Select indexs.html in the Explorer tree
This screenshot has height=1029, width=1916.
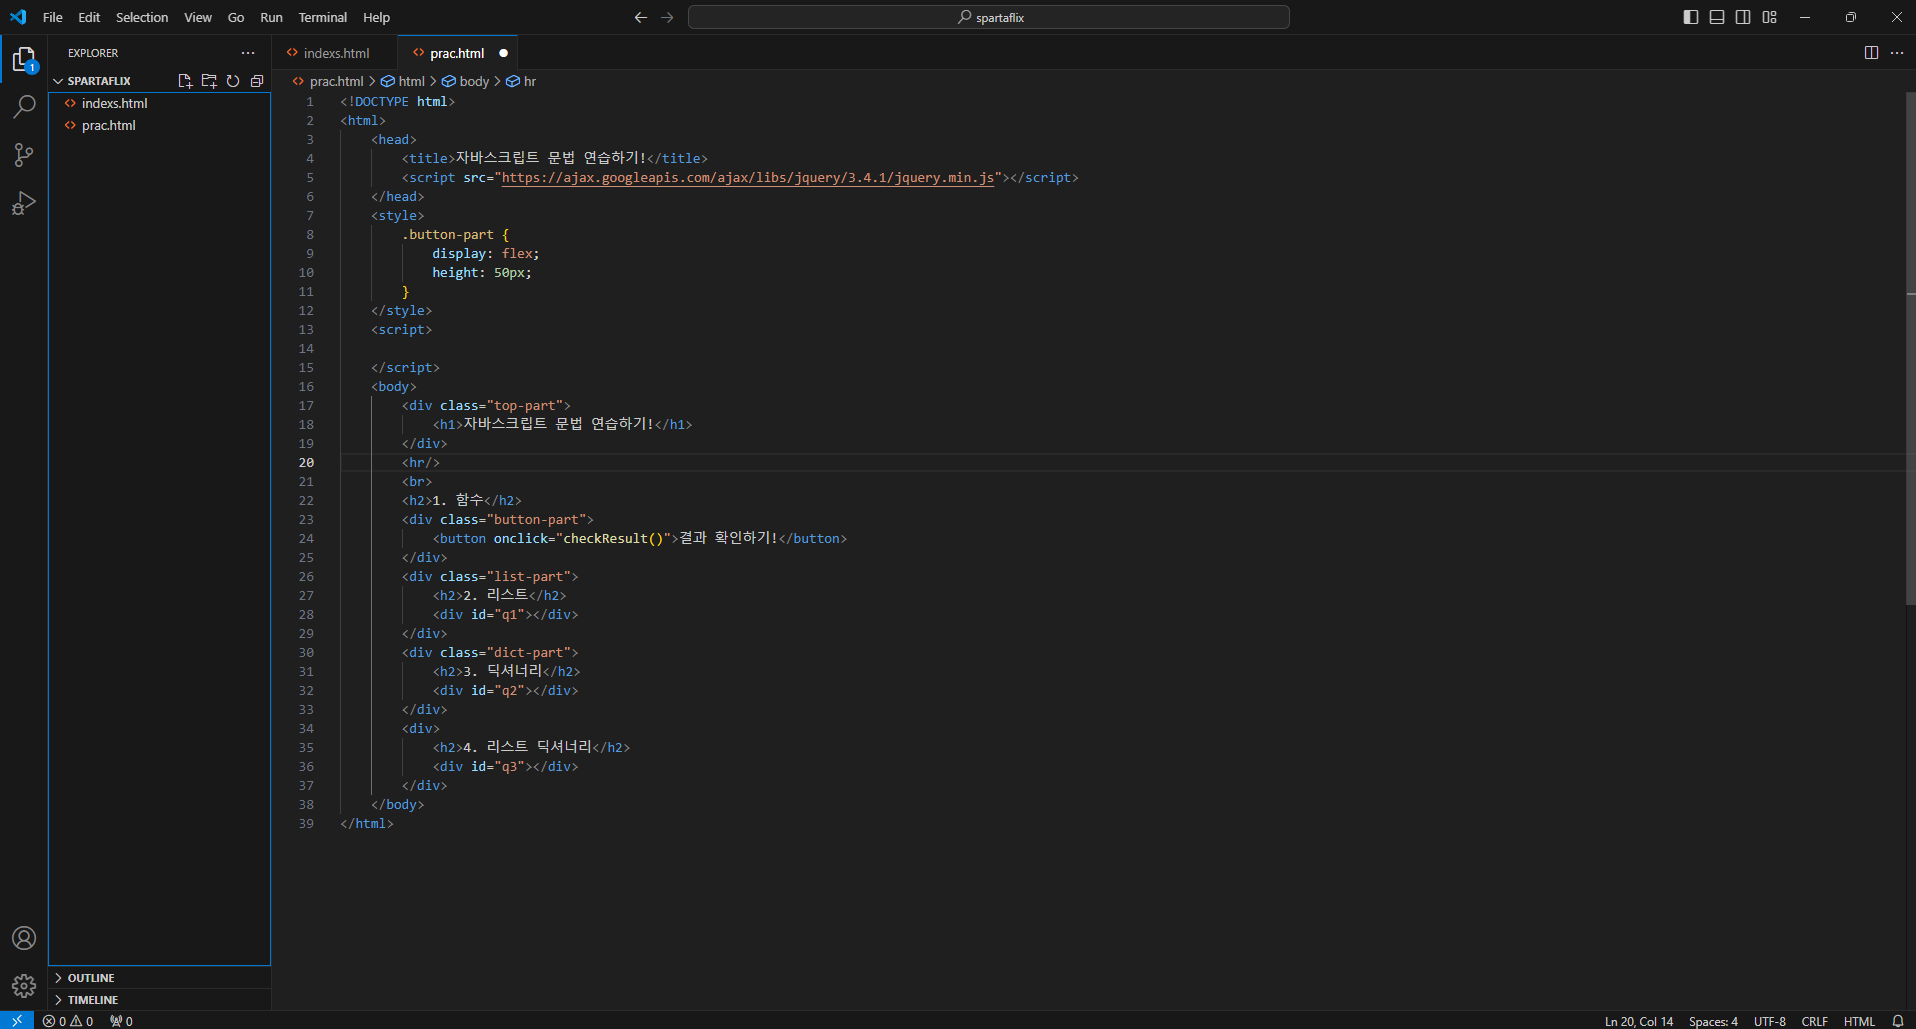[x=159, y=103]
